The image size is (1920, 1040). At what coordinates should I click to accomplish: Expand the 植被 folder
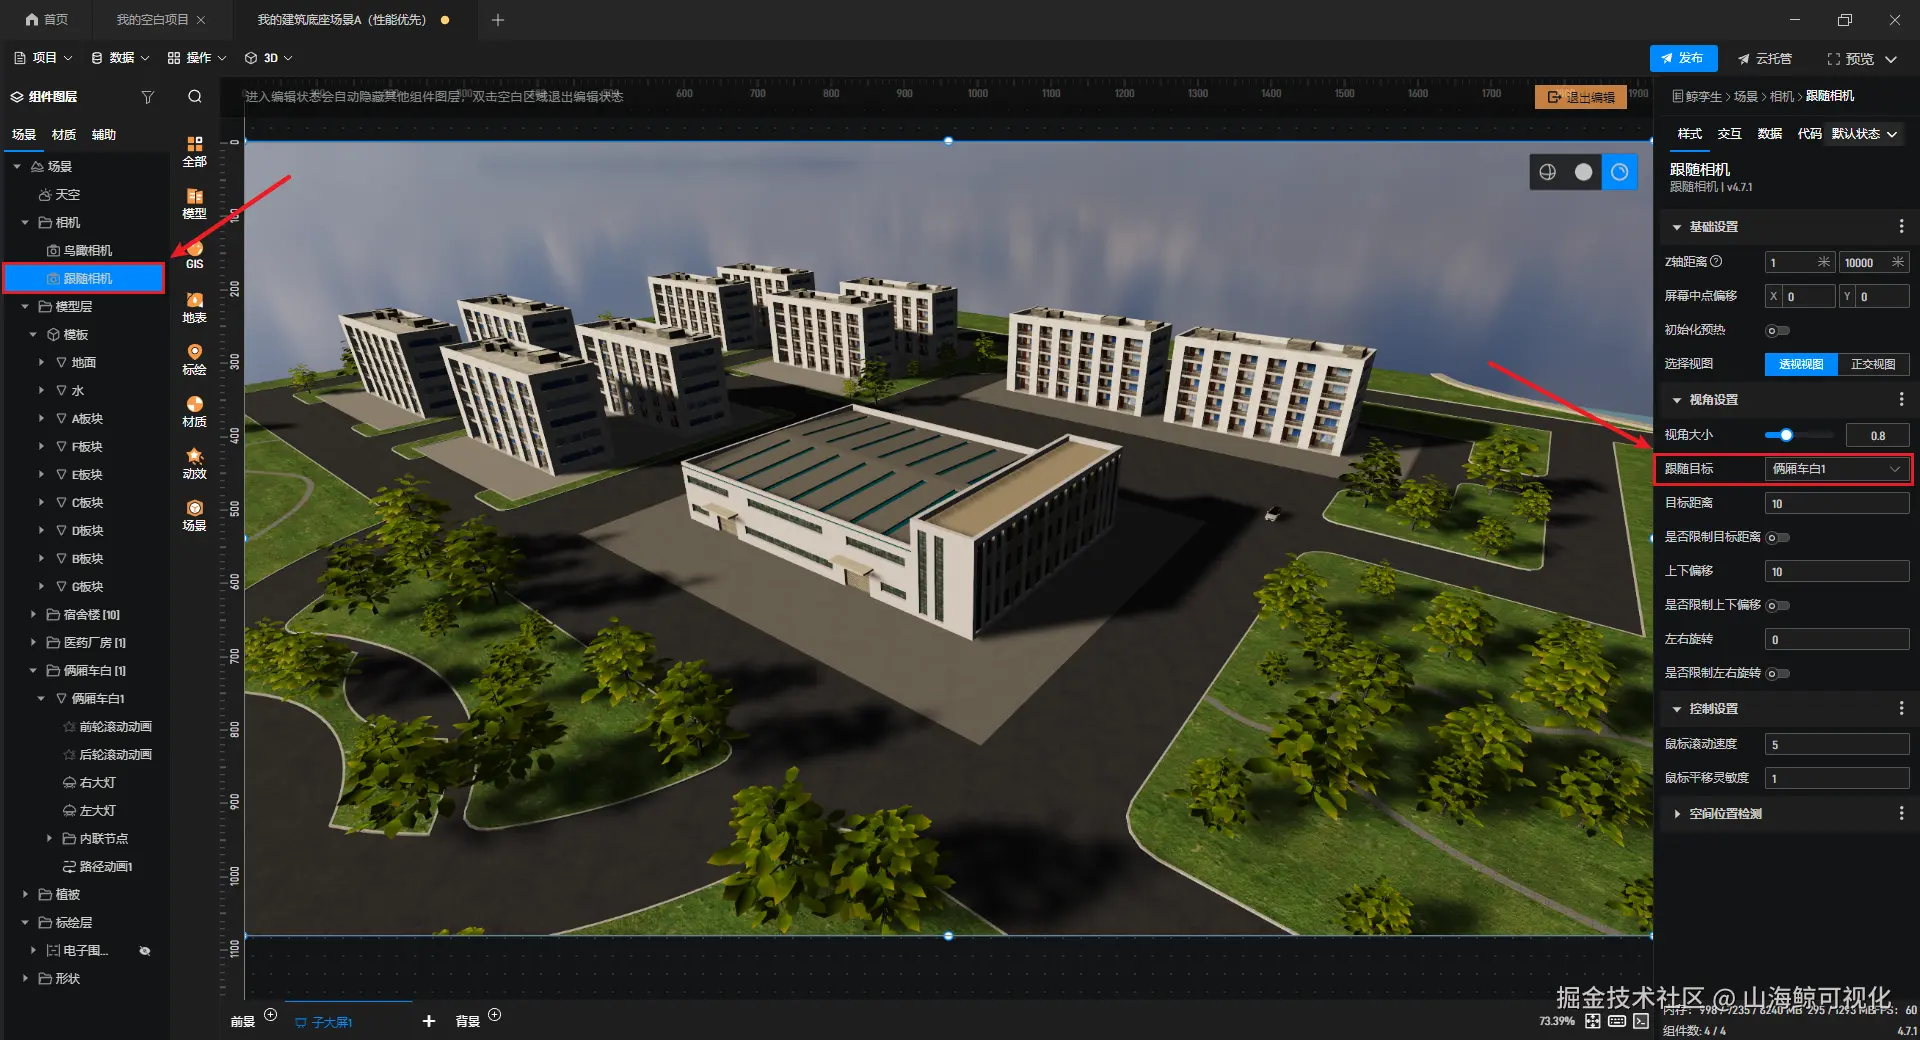[25, 895]
